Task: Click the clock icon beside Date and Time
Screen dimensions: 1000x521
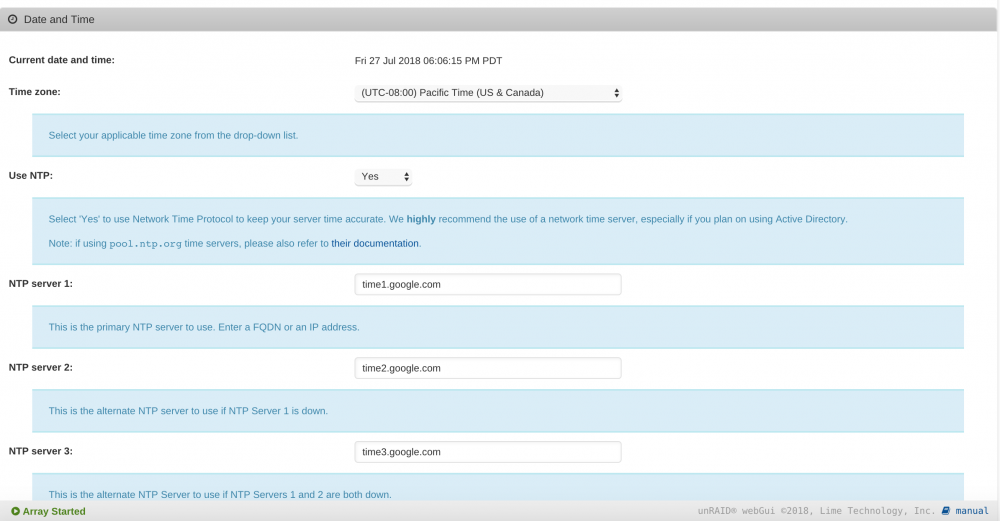Action: click(x=13, y=20)
